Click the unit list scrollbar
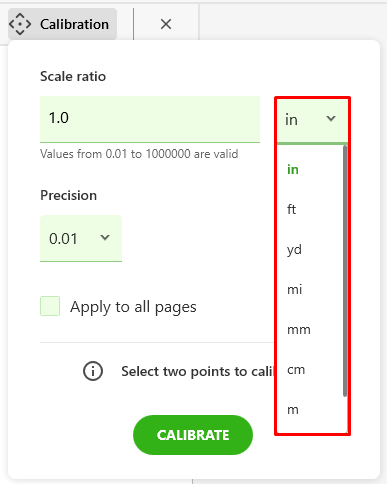 click(x=345, y=271)
